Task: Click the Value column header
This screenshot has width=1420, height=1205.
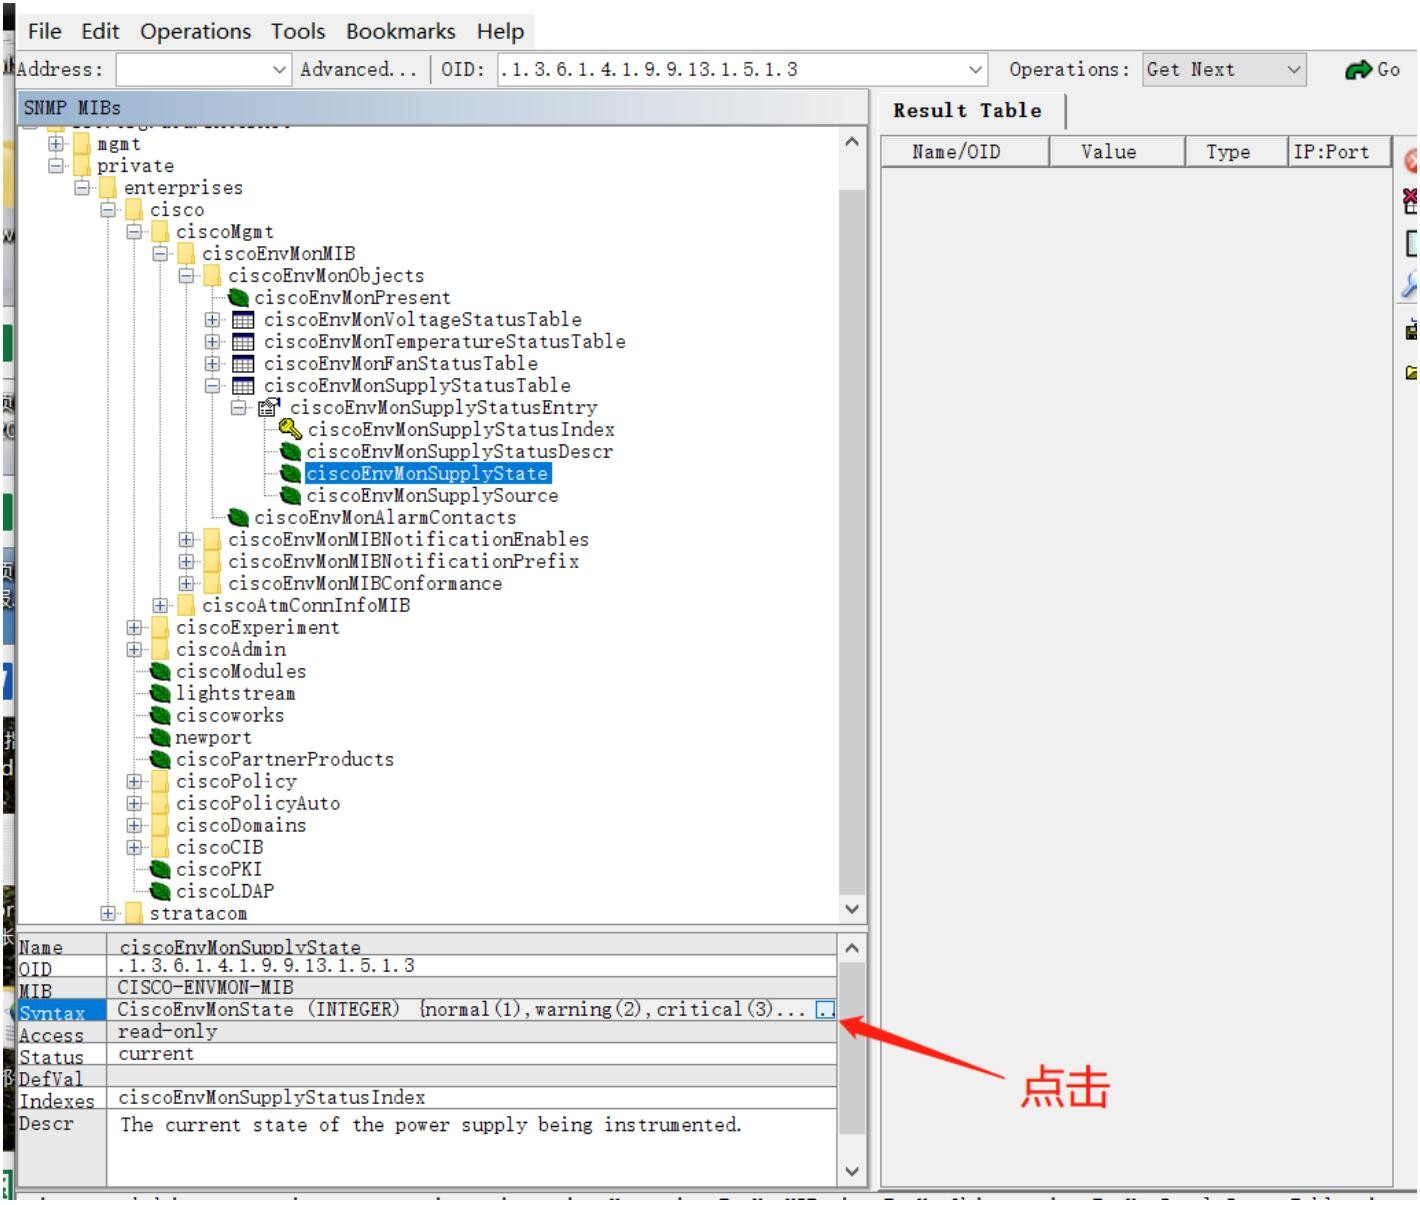Action: pos(1116,152)
